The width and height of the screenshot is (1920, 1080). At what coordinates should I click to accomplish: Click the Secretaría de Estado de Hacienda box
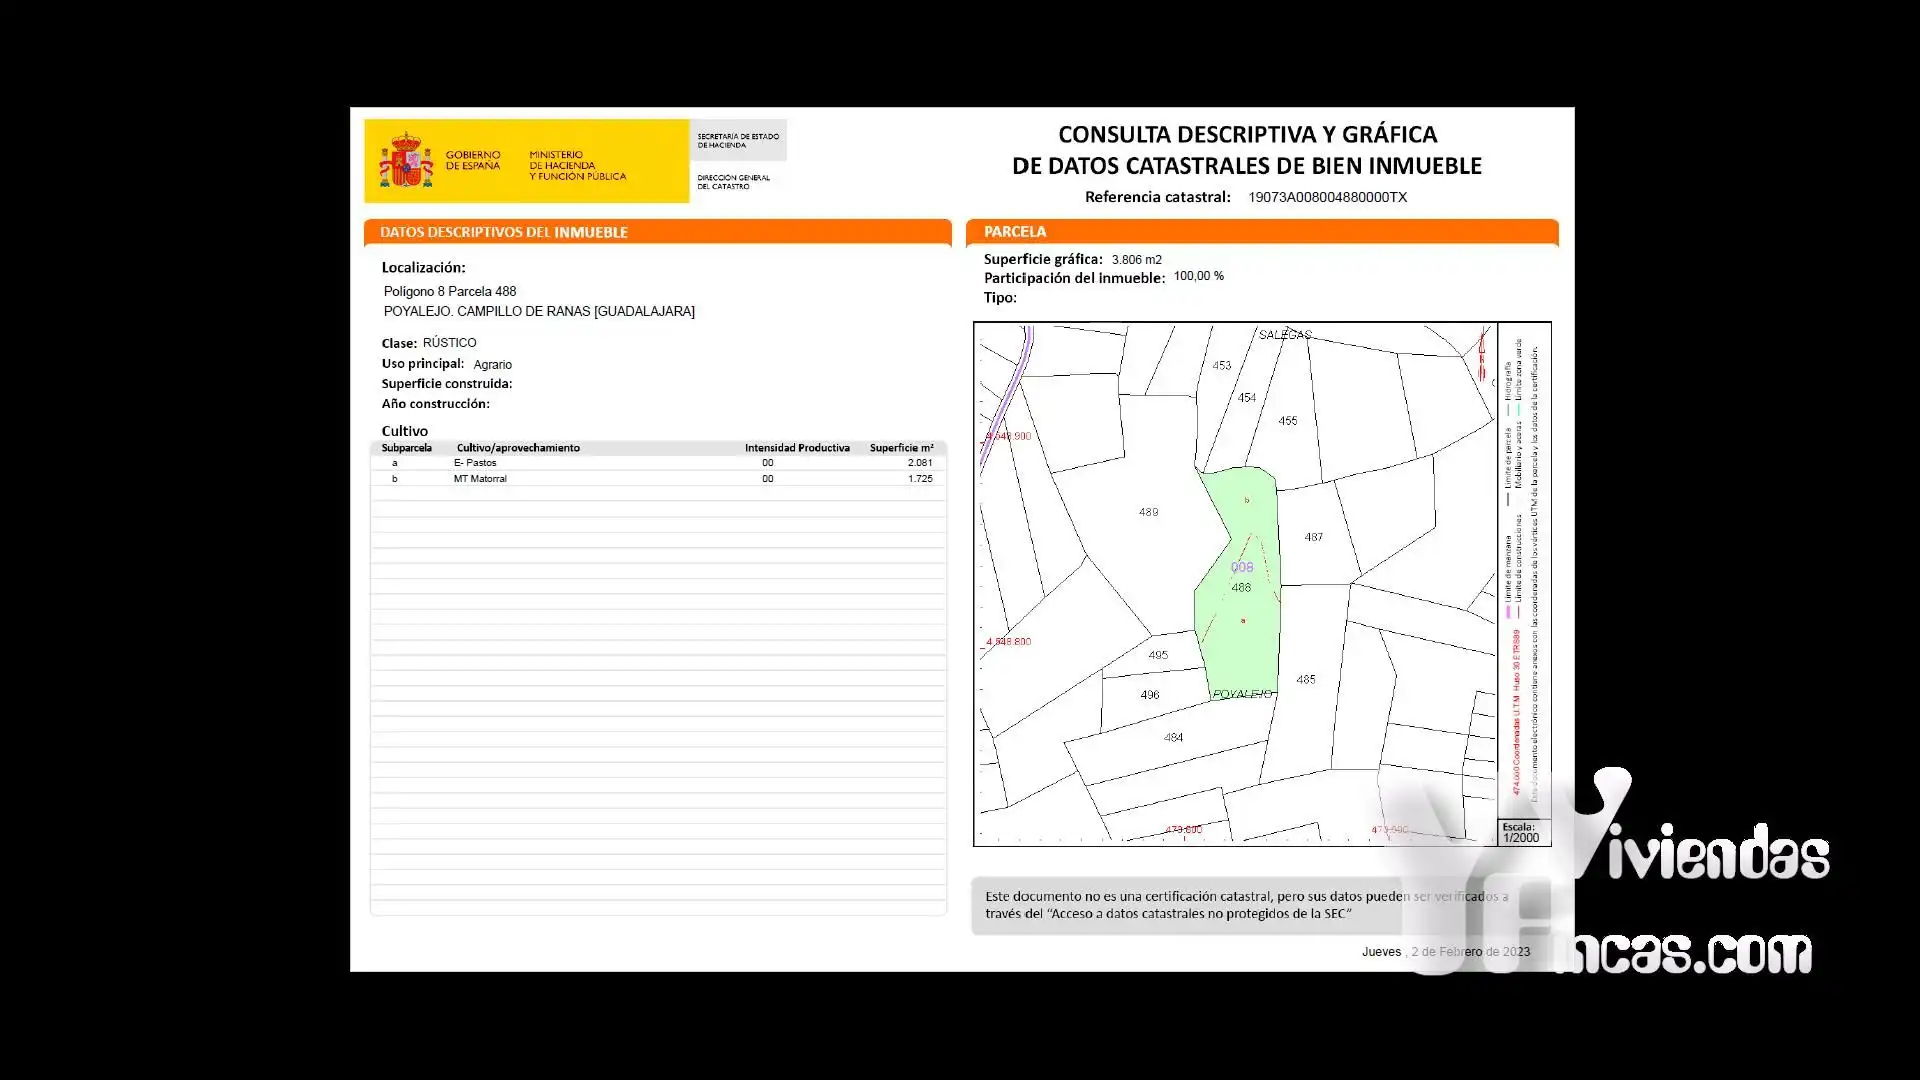tap(738, 141)
